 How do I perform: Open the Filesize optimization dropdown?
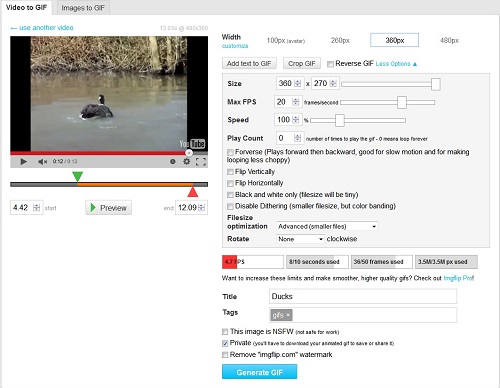point(327,226)
